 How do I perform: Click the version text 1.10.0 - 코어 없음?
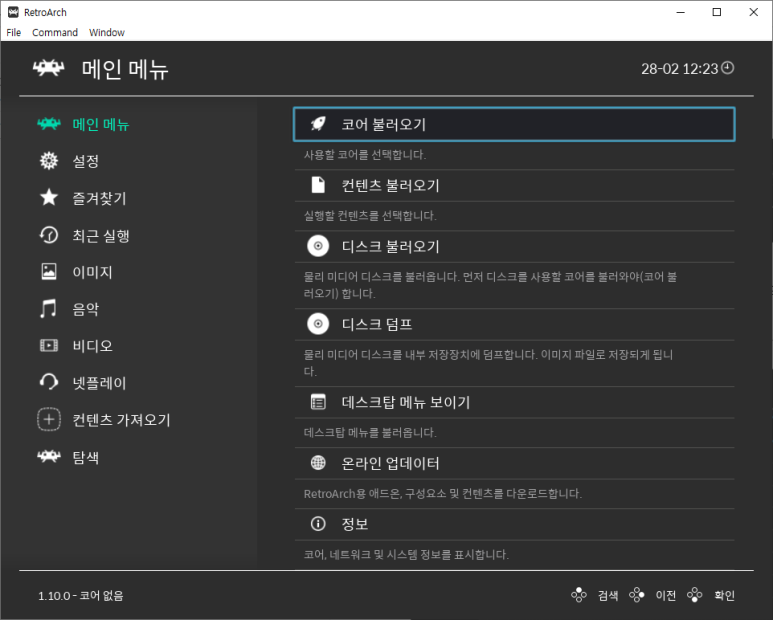tap(81, 595)
